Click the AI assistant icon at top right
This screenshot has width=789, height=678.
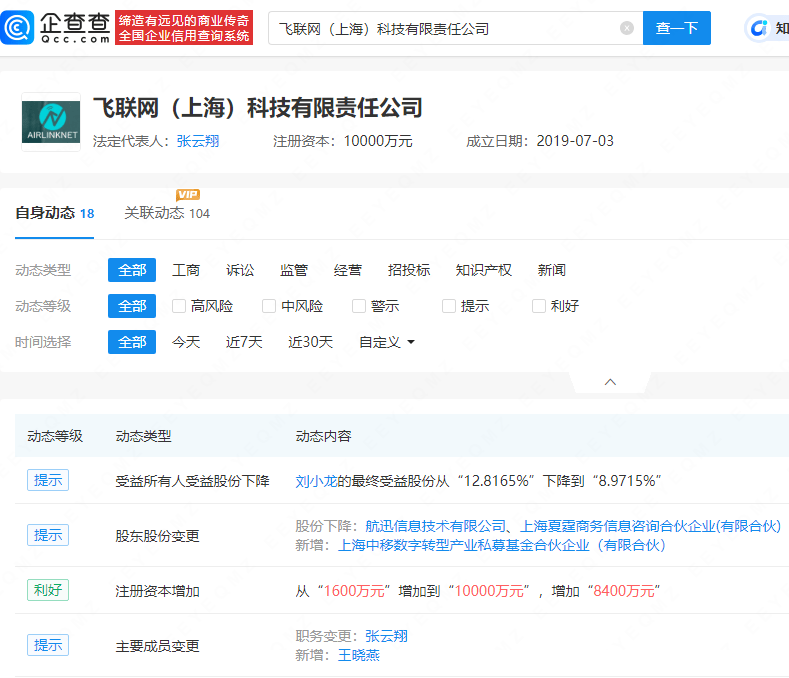point(758,28)
